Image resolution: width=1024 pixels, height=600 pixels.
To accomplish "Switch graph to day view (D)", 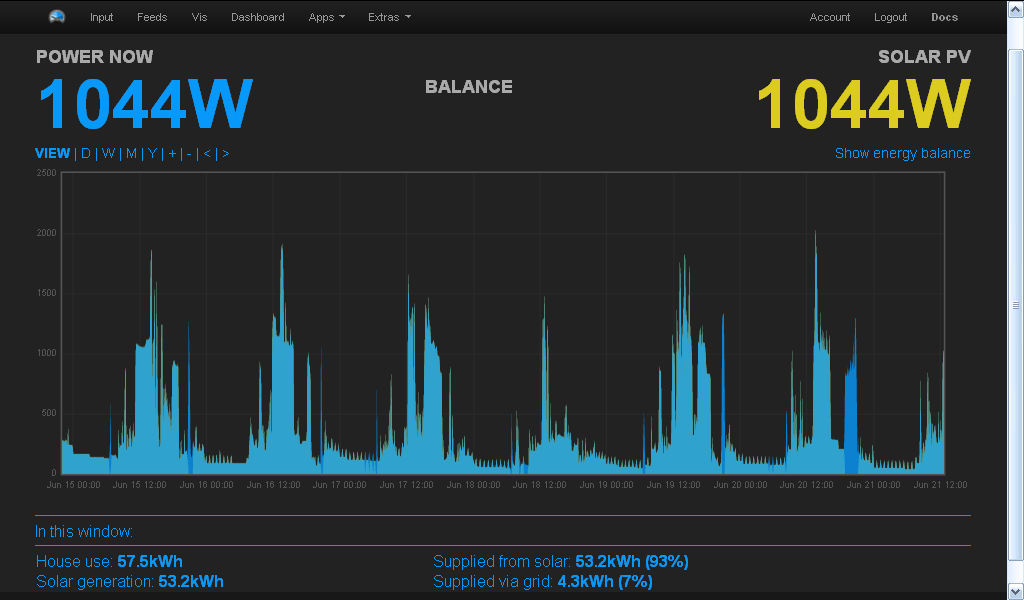I will point(86,153).
